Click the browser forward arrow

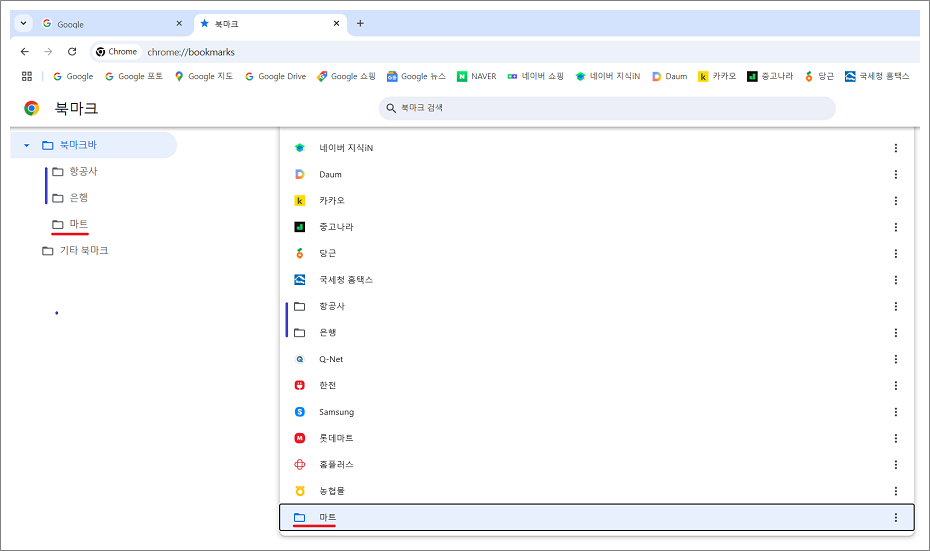[48, 52]
